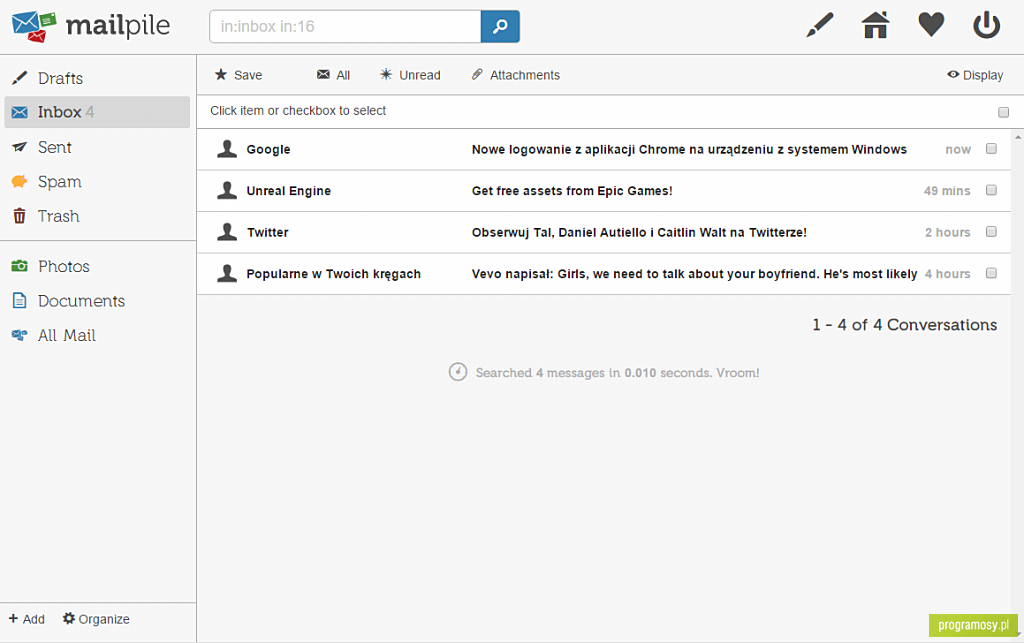1024x643 pixels.
Task: Open compose with the pen icon
Action: click(820, 25)
